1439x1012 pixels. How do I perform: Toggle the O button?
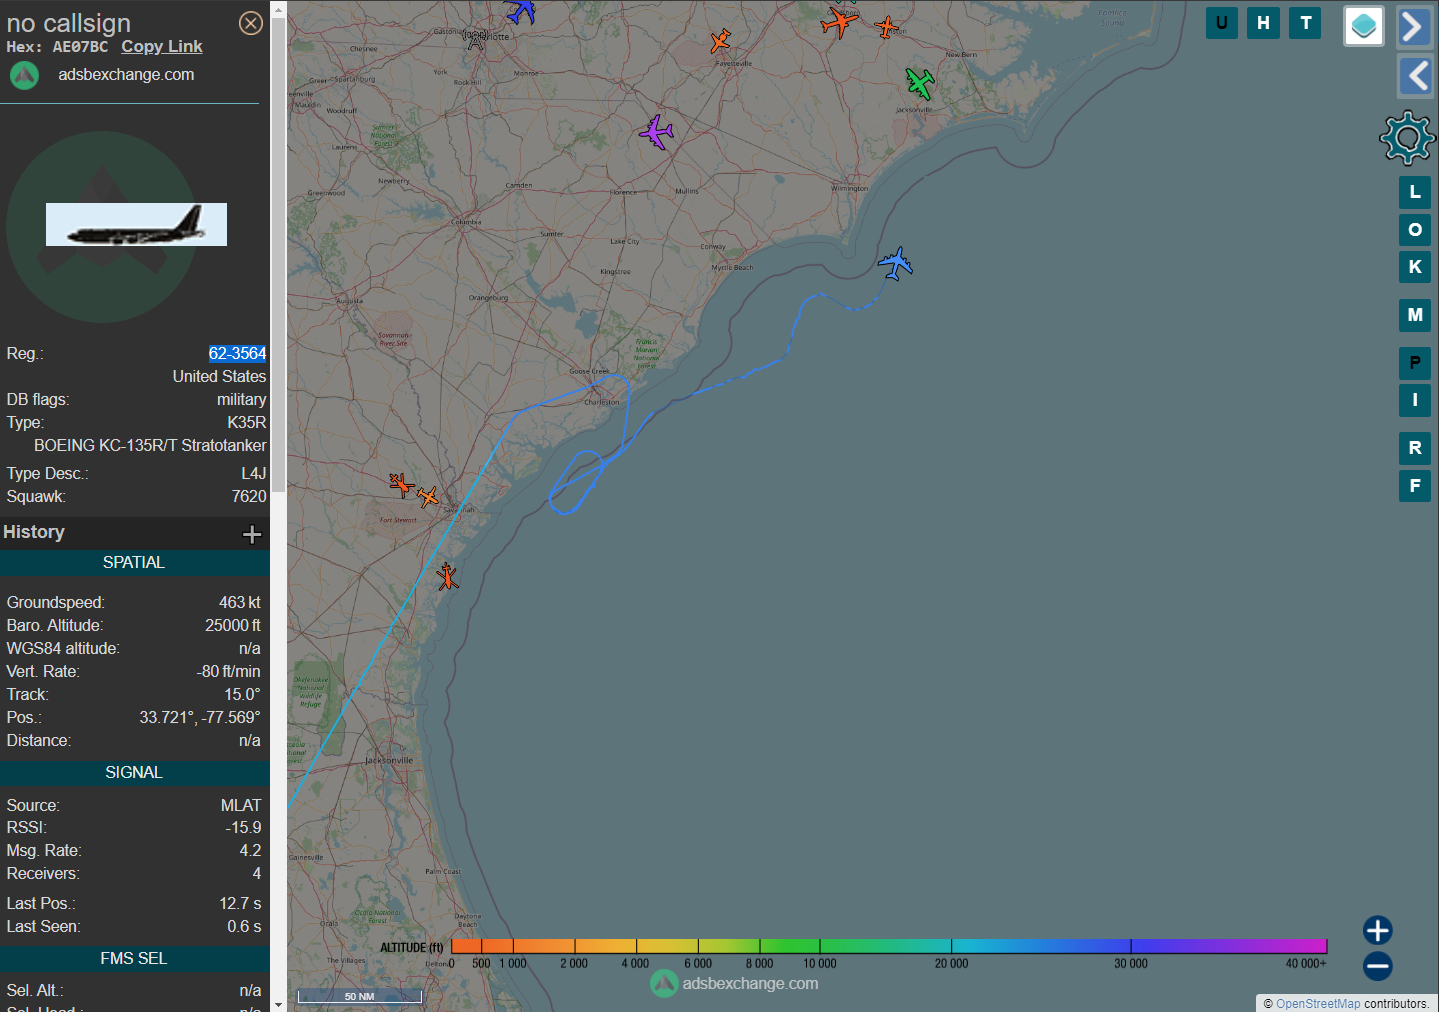pos(1415,230)
